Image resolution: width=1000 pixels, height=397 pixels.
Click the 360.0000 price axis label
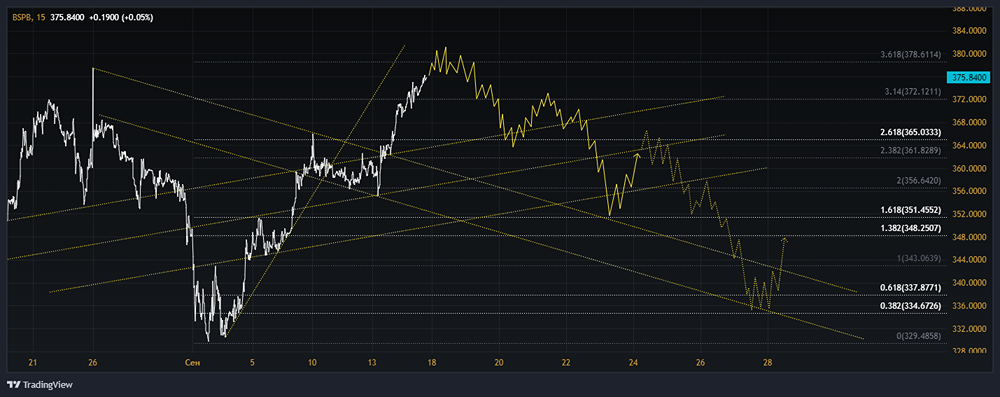pos(969,169)
